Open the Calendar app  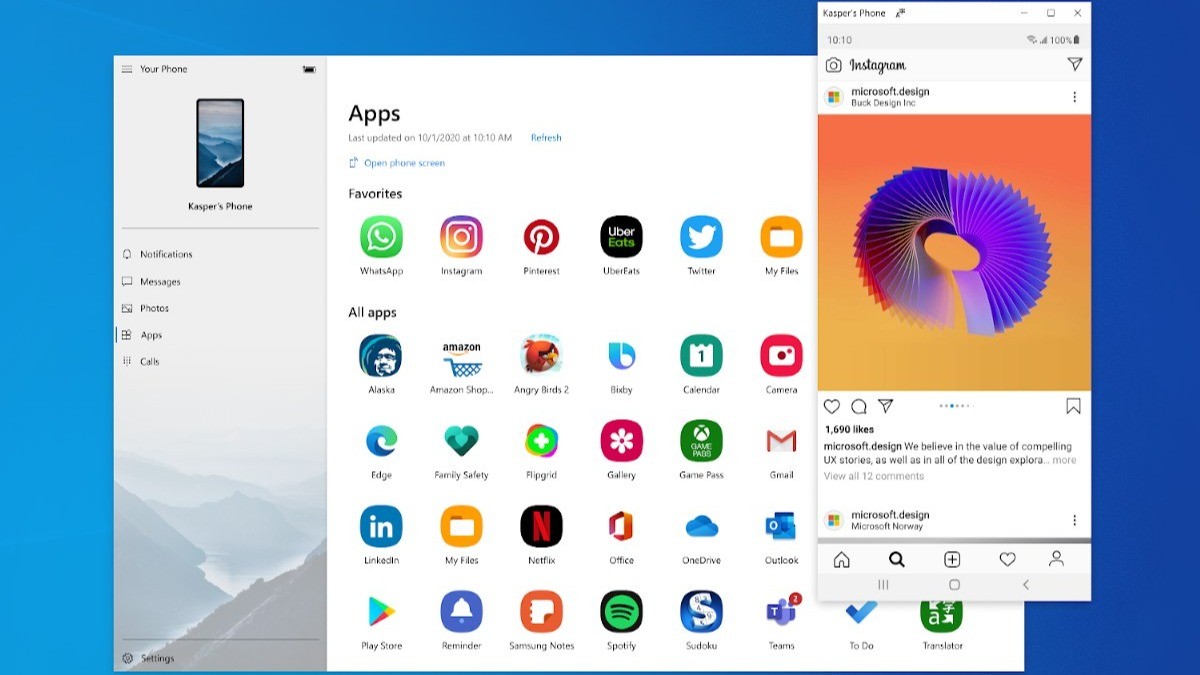click(701, 355)
